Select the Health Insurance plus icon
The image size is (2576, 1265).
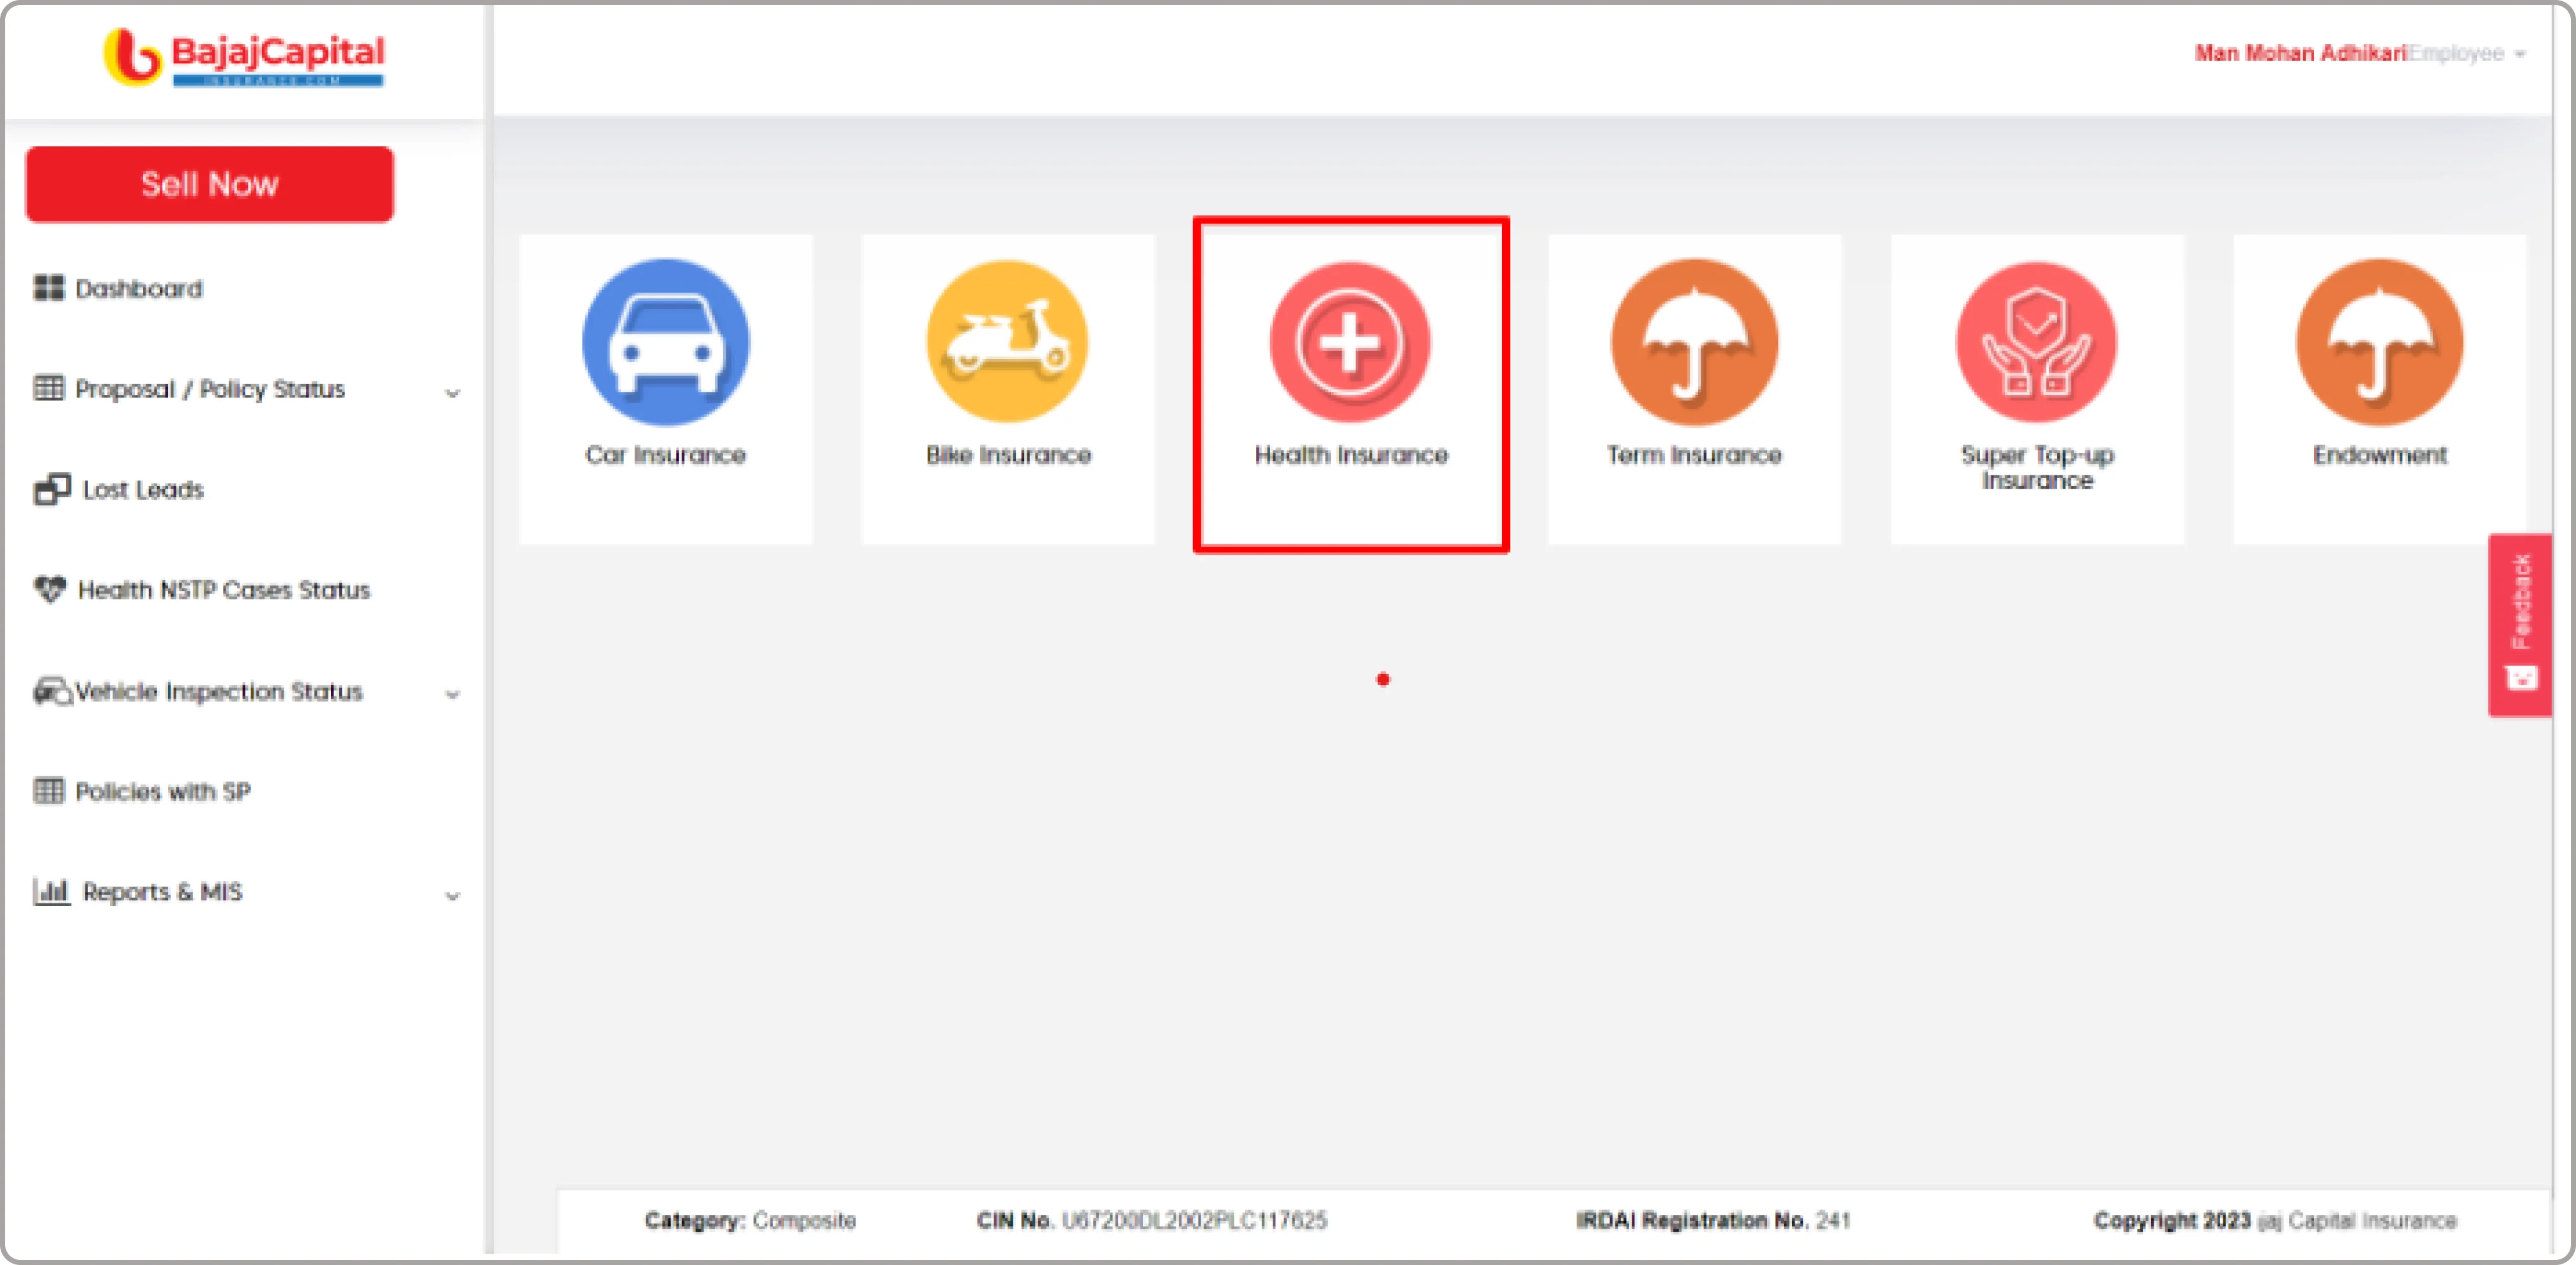click(1350, 342)
